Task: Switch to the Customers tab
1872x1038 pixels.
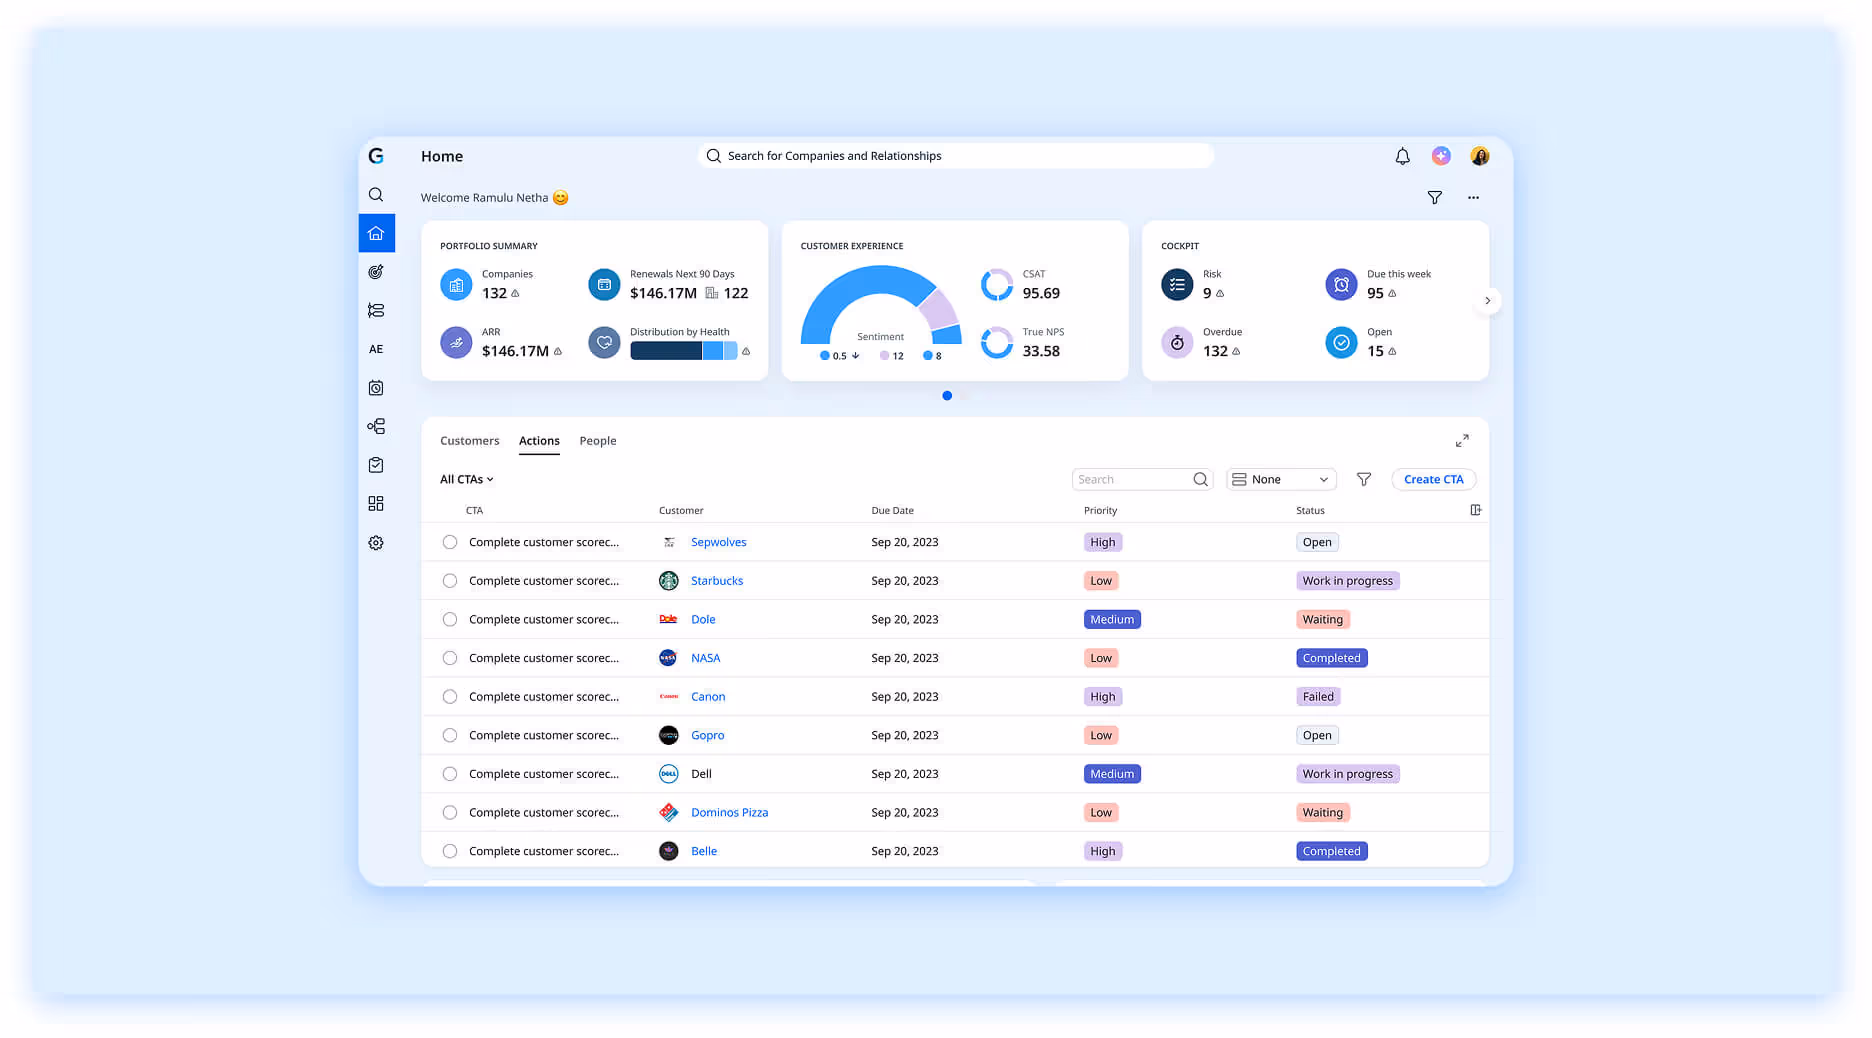Action: (x=469, y=441)
